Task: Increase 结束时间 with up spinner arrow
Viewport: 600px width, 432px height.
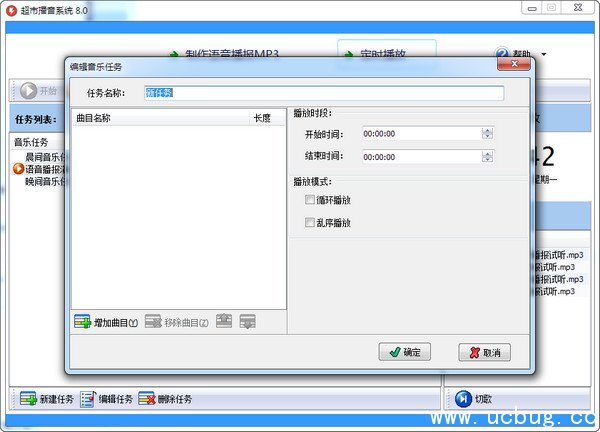Action: click(x=488, y=154)
